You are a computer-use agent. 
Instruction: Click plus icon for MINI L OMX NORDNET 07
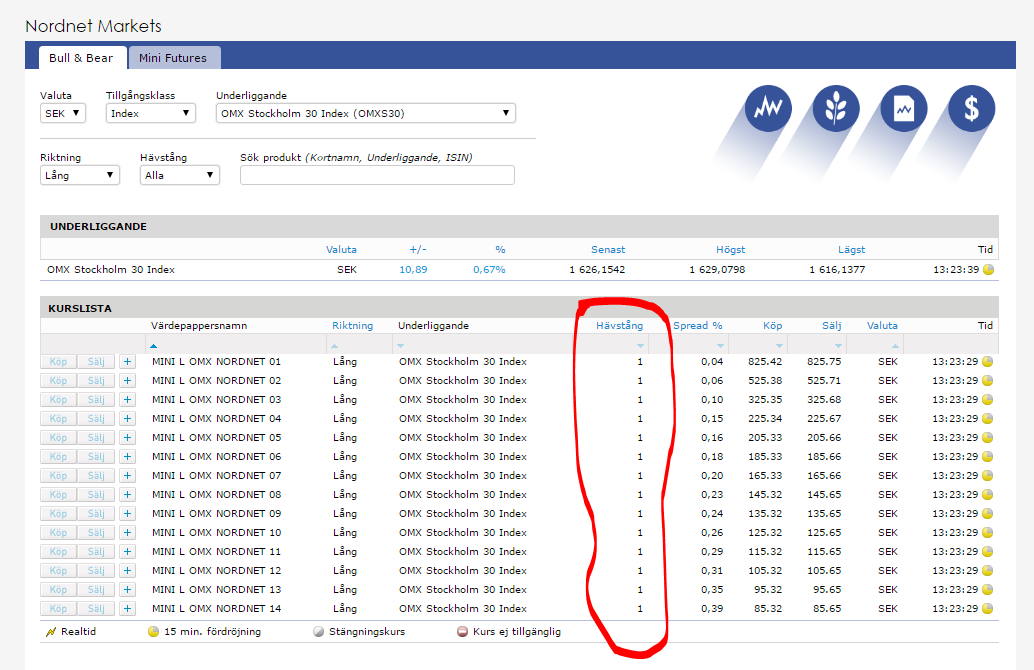(x=127, y=476)
